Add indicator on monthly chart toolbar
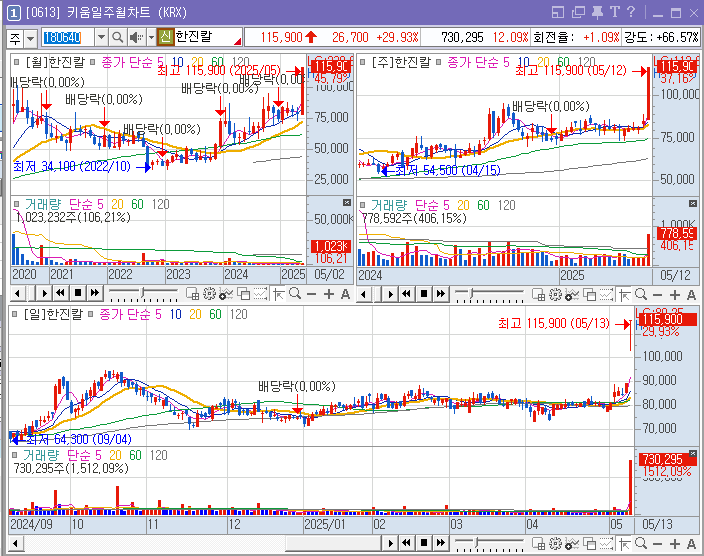The image size is (704, 556). click(226, 294)
